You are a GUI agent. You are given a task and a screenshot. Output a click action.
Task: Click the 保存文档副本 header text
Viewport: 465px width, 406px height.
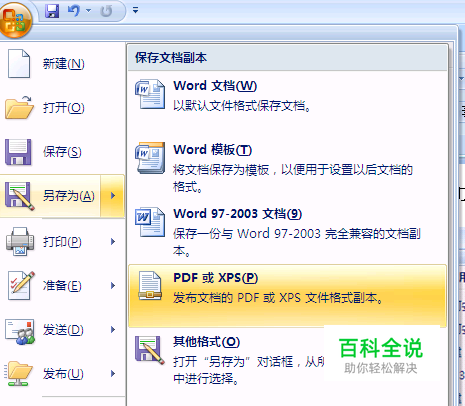(x=171, y=58)
